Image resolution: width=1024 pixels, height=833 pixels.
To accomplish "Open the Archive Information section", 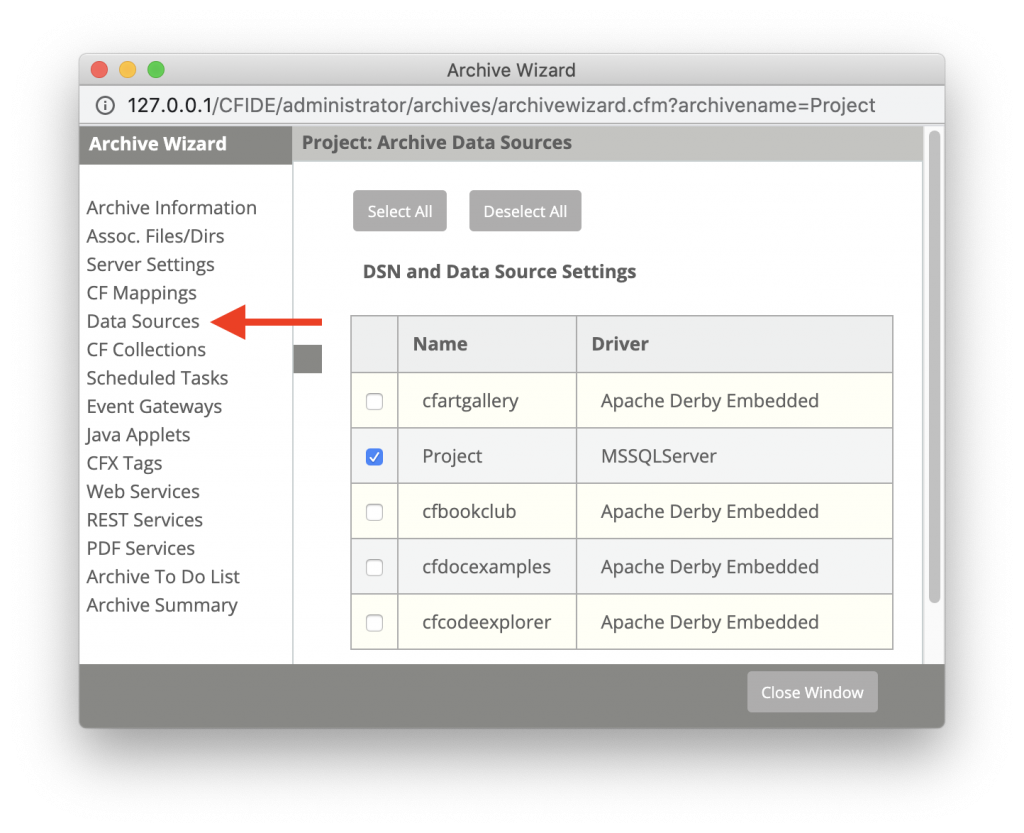I will click(171, 208).
